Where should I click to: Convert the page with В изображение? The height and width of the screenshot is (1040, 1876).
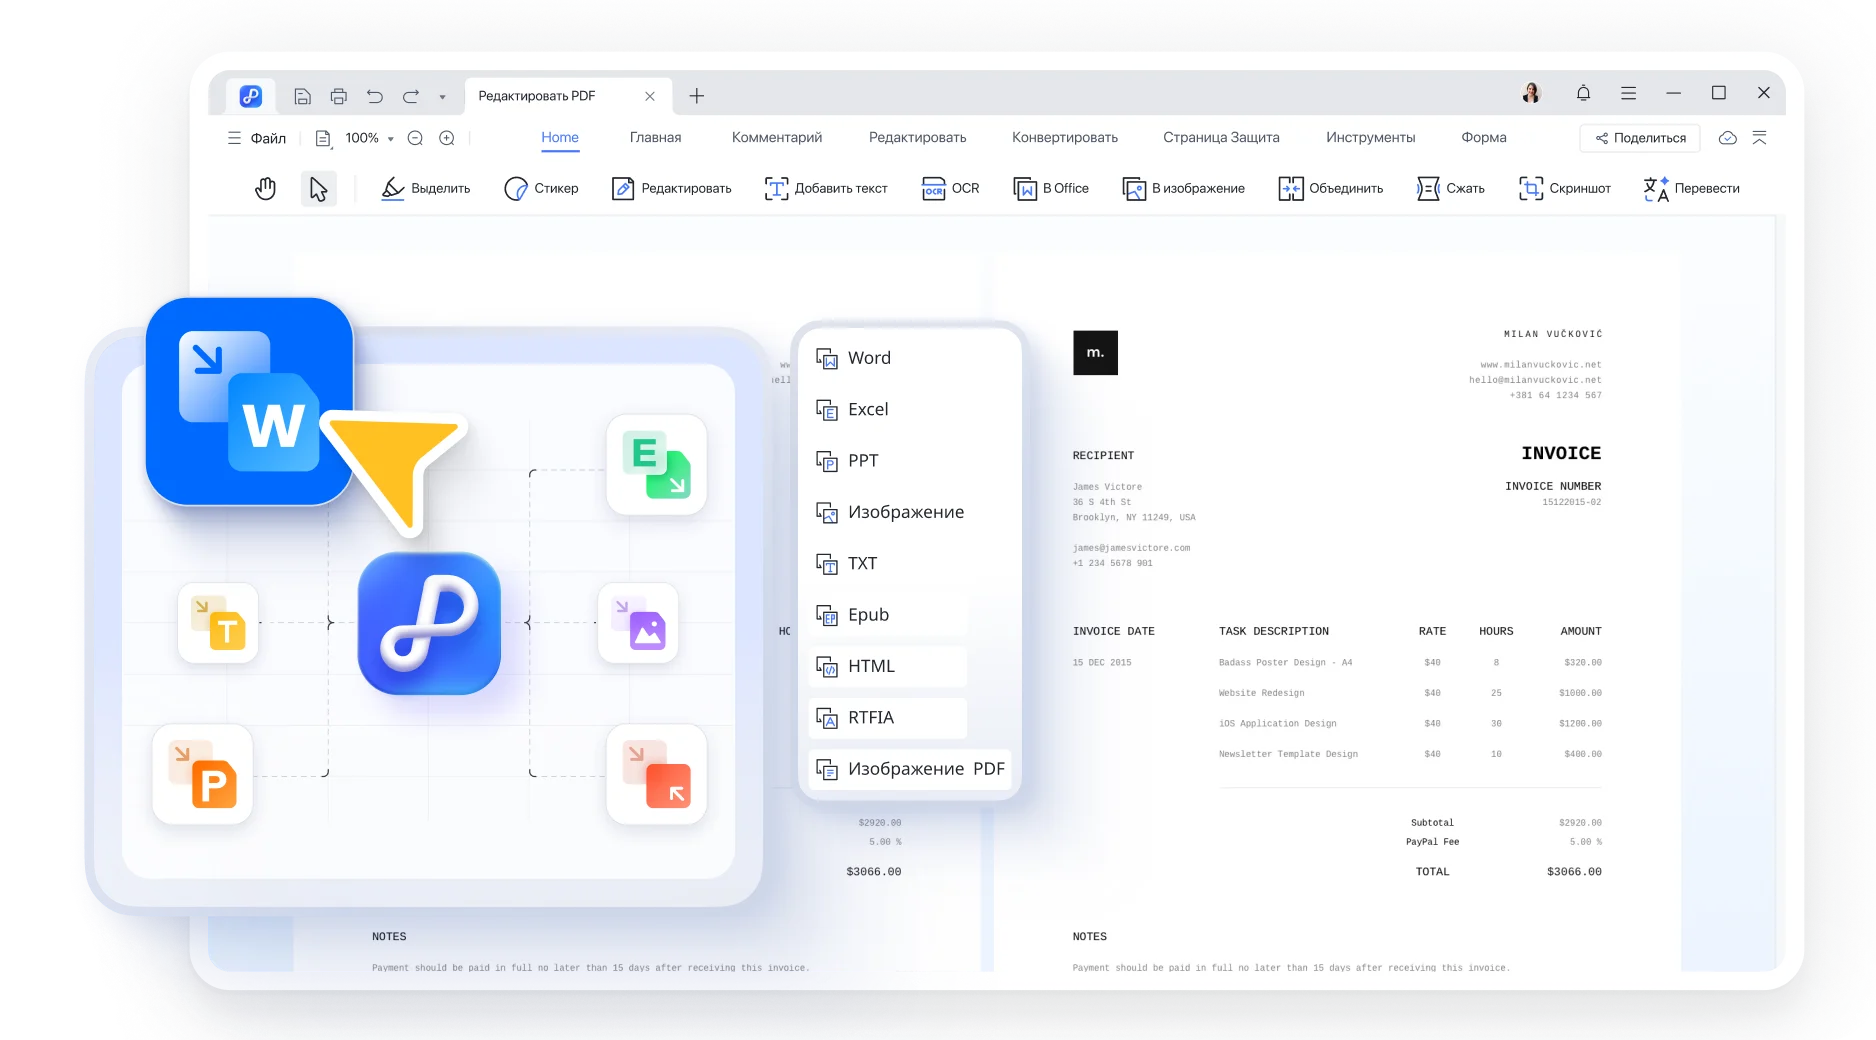tap(1183, 188)
